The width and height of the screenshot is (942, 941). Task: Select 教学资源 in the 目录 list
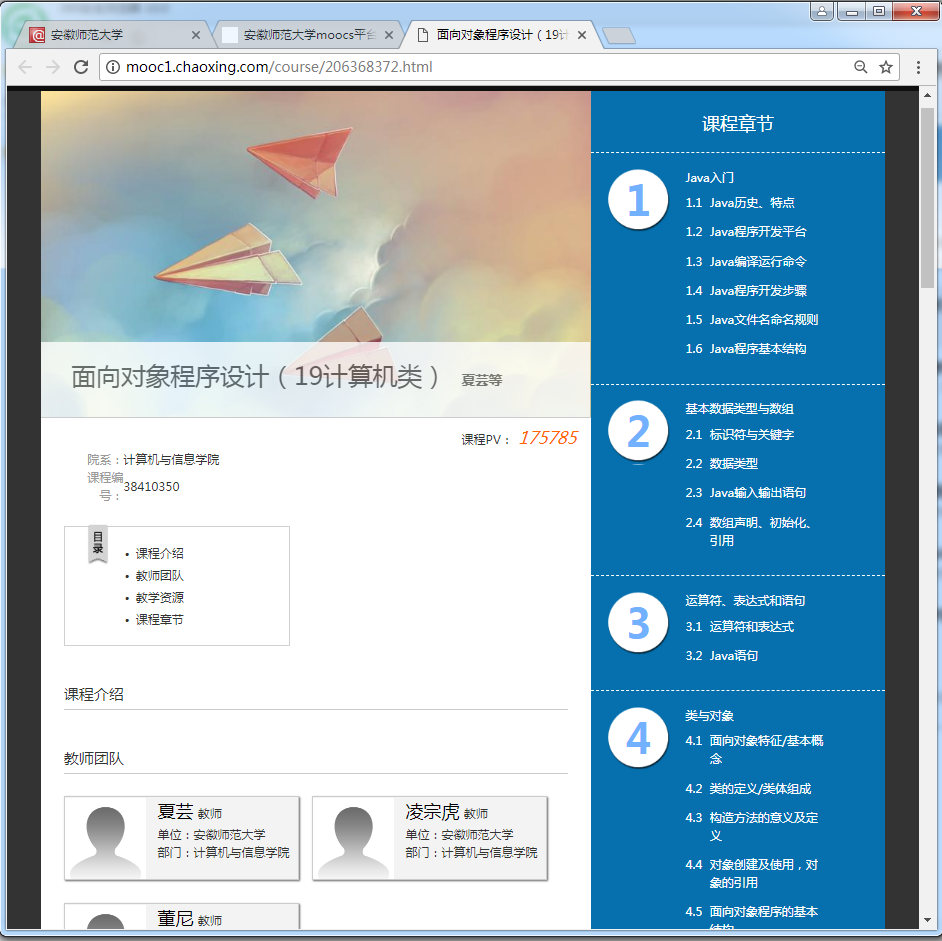point(160,598)
